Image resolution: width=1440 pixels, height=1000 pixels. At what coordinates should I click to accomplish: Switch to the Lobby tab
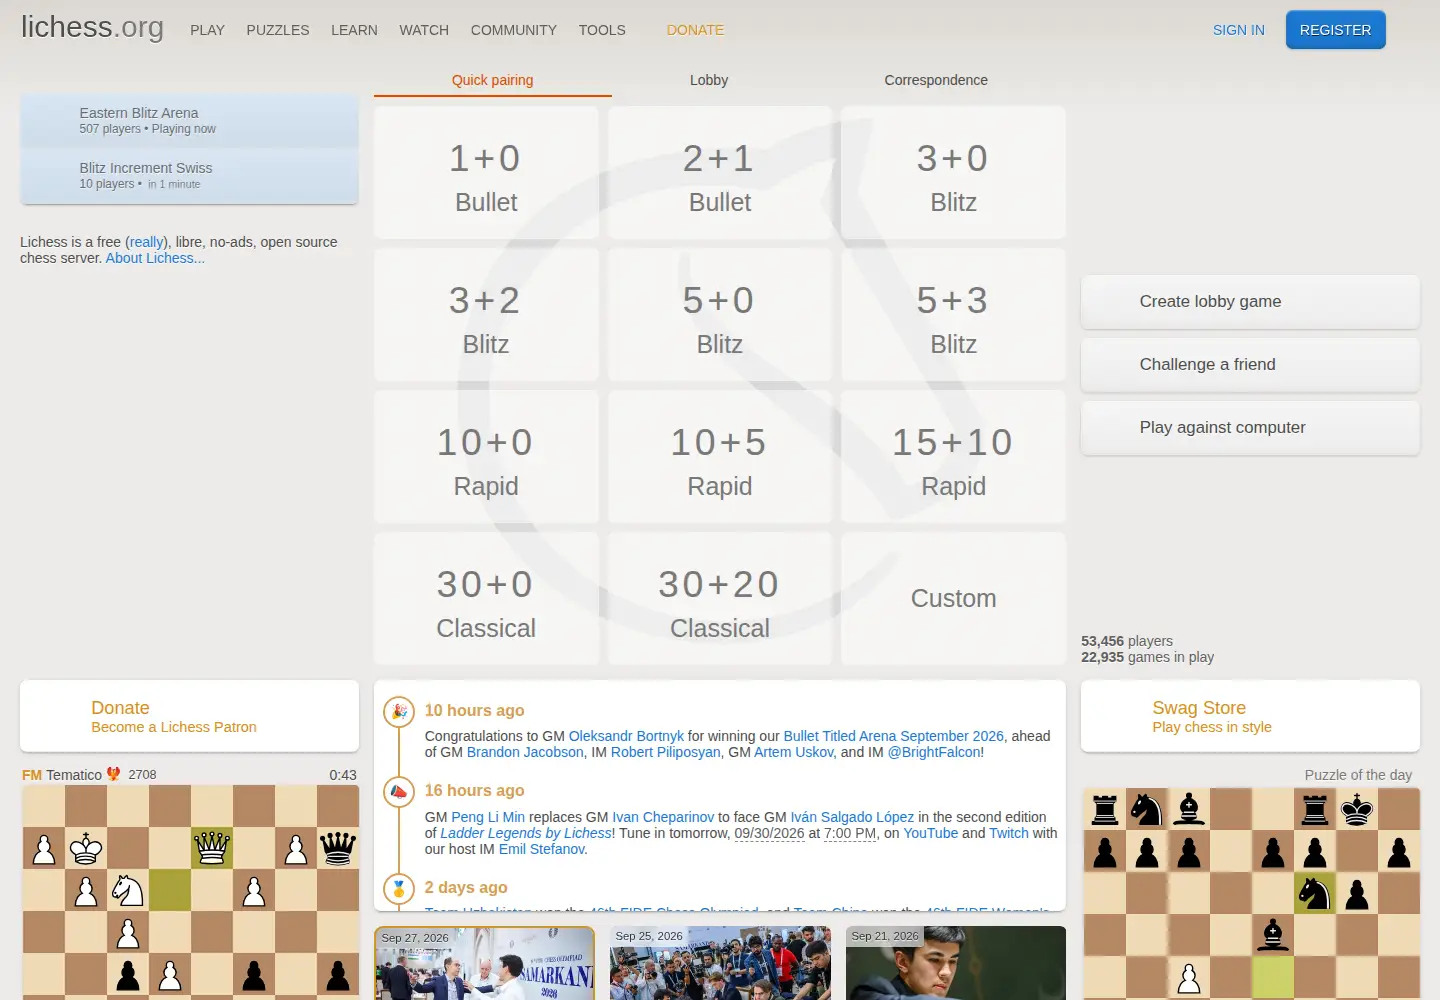709,80
